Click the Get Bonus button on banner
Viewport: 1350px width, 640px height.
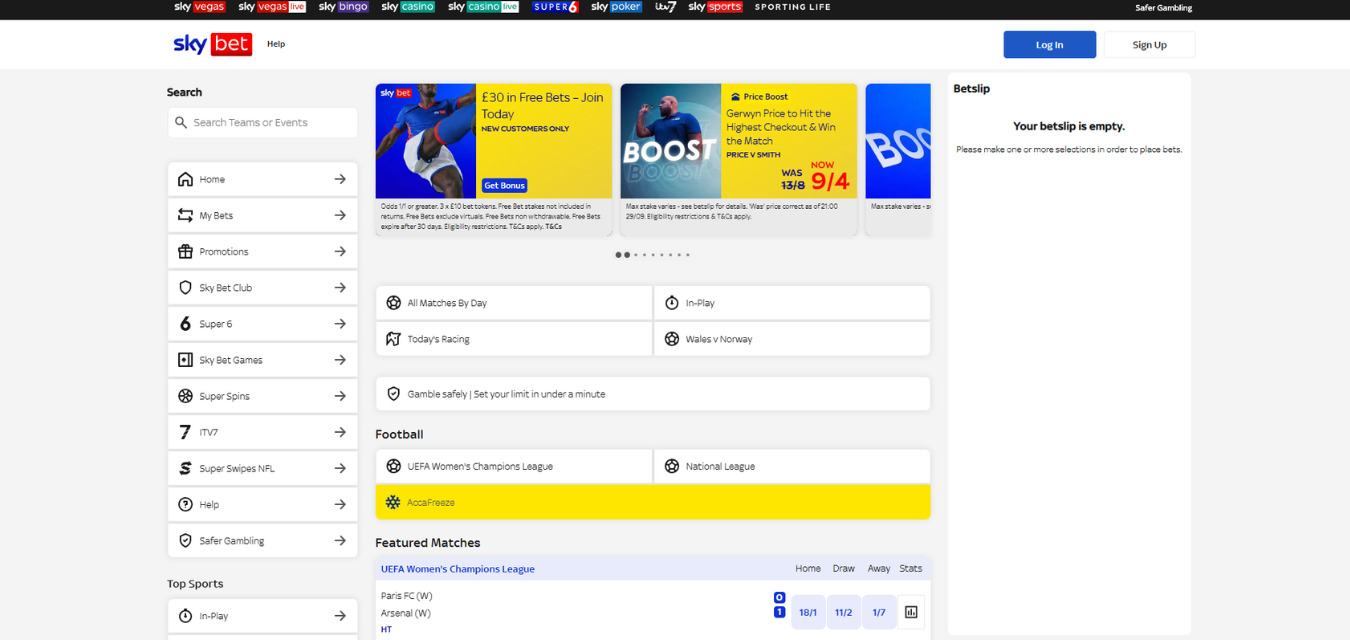click(504, 186)
